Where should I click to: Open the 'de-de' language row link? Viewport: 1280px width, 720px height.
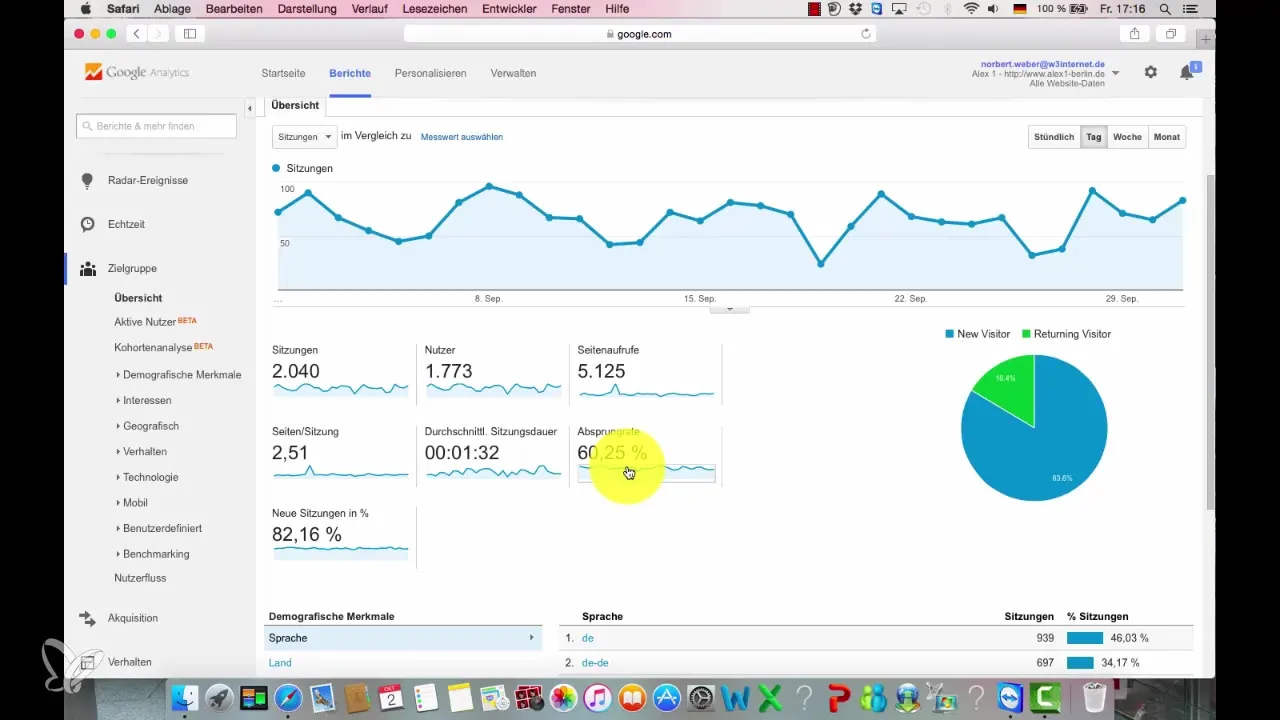click(596, 662)
